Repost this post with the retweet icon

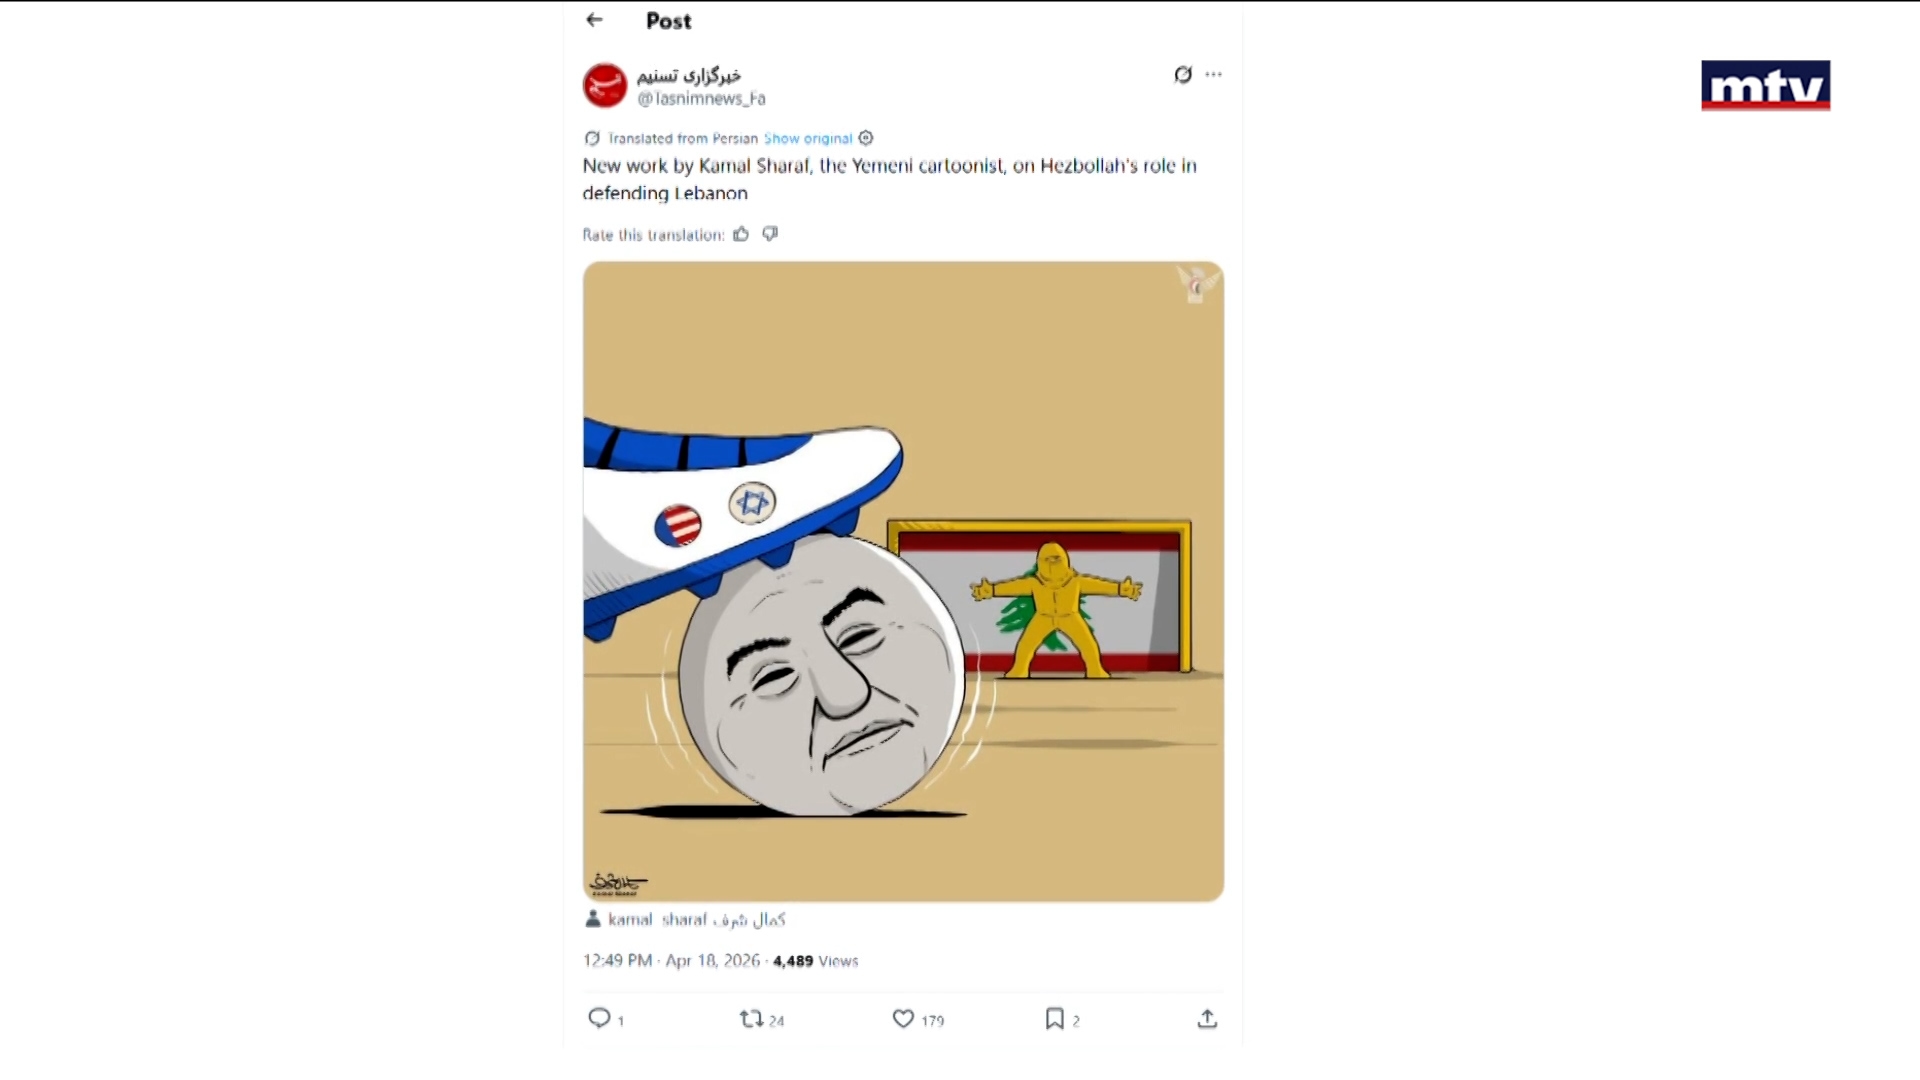click(x=751, y=1019)
